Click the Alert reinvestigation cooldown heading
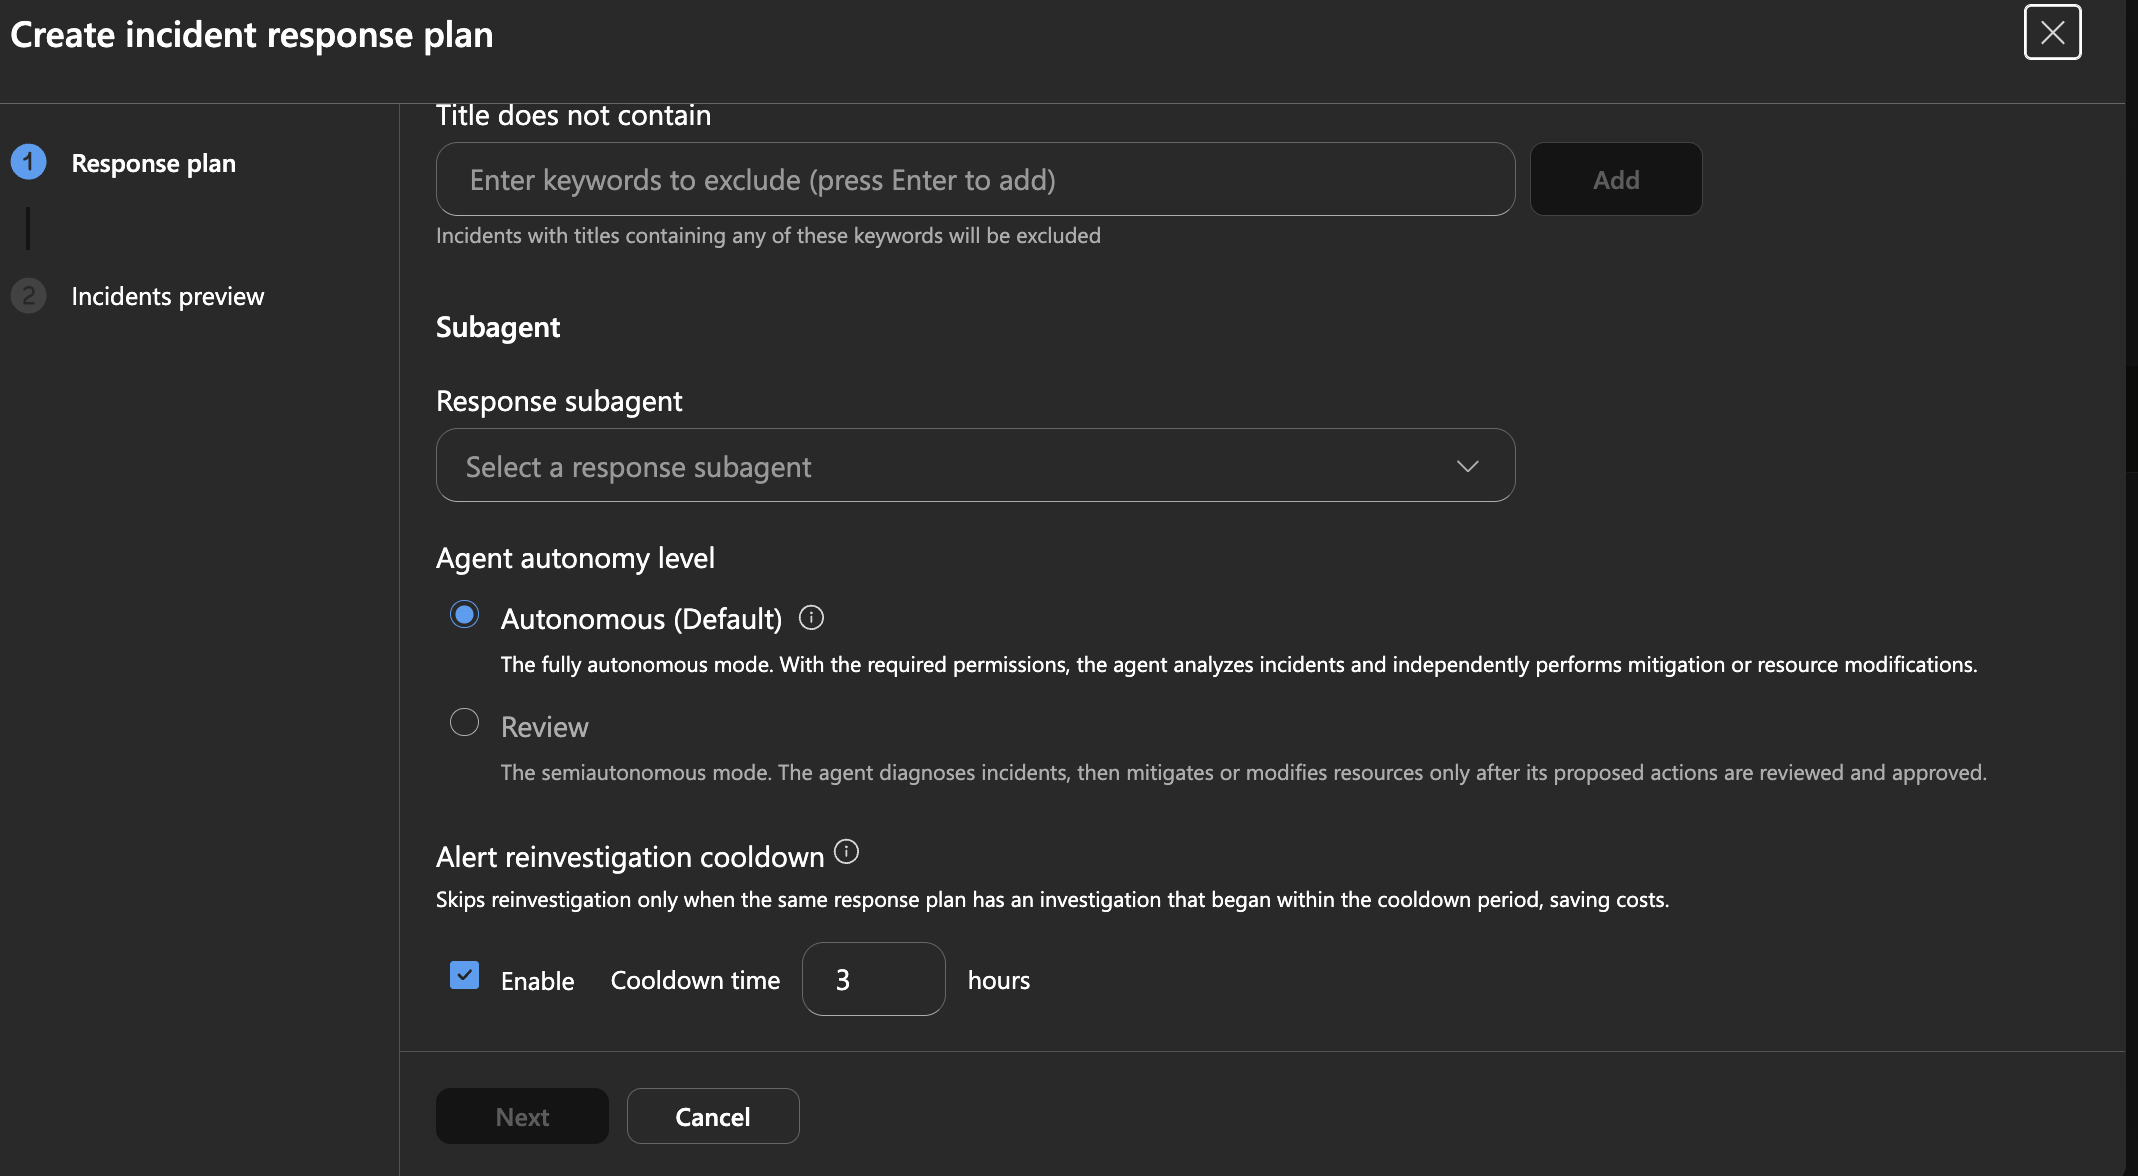This screenshot has height=1176, width=2138. [x=630, y=857]
